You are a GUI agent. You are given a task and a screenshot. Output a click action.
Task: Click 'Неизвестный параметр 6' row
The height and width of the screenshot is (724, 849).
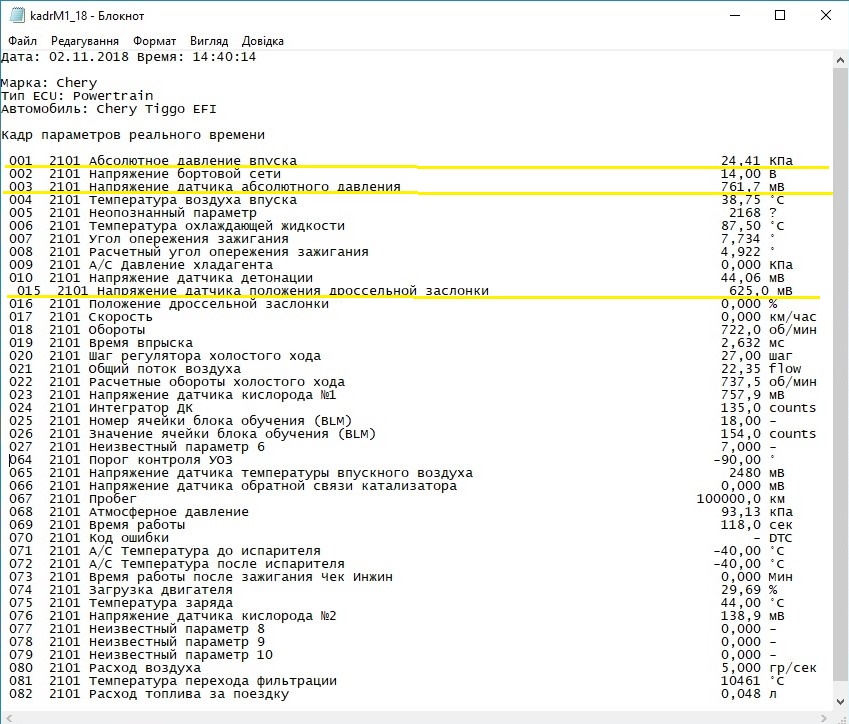coord(393,447)
